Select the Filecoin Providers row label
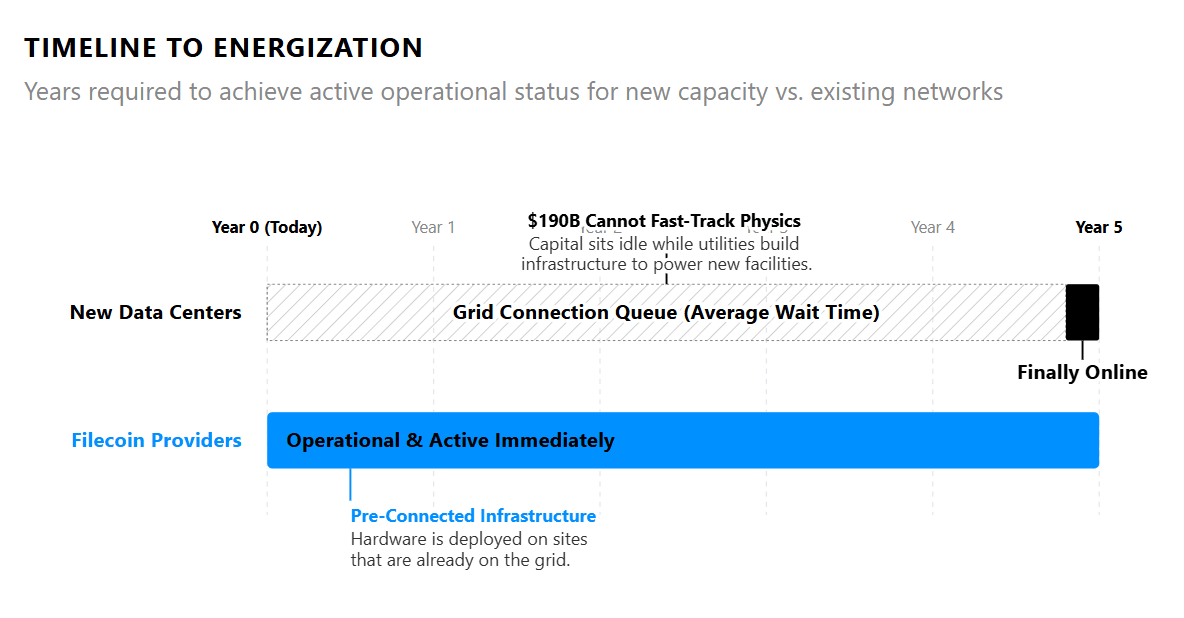 156,440
